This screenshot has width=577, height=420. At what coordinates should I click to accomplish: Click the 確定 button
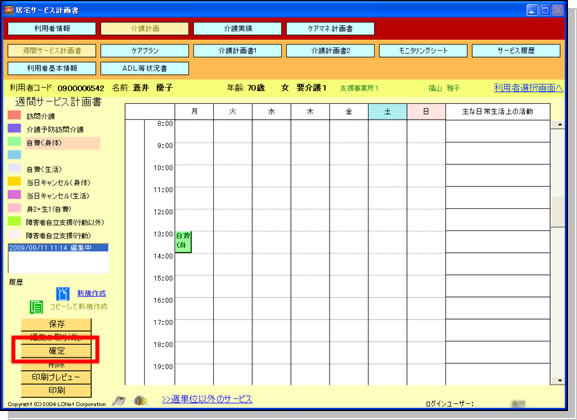[56, 351]
